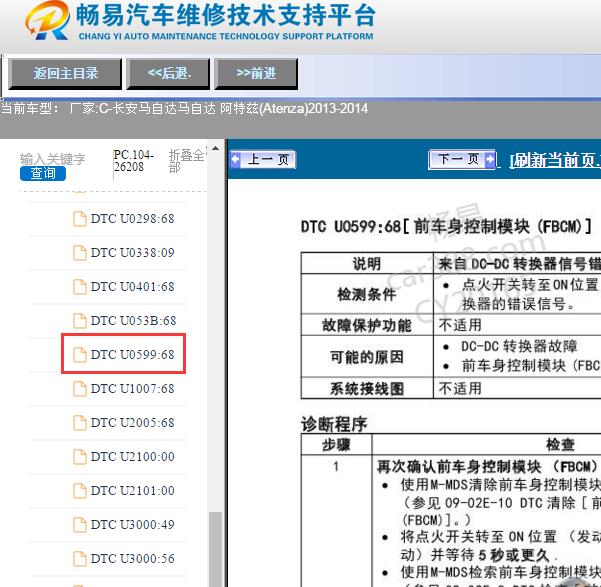Image resolution: width=601 pixels, height=587 pixels.
Task: Select the DTC U0599:68 entry
Action: [x=132, y=355]
